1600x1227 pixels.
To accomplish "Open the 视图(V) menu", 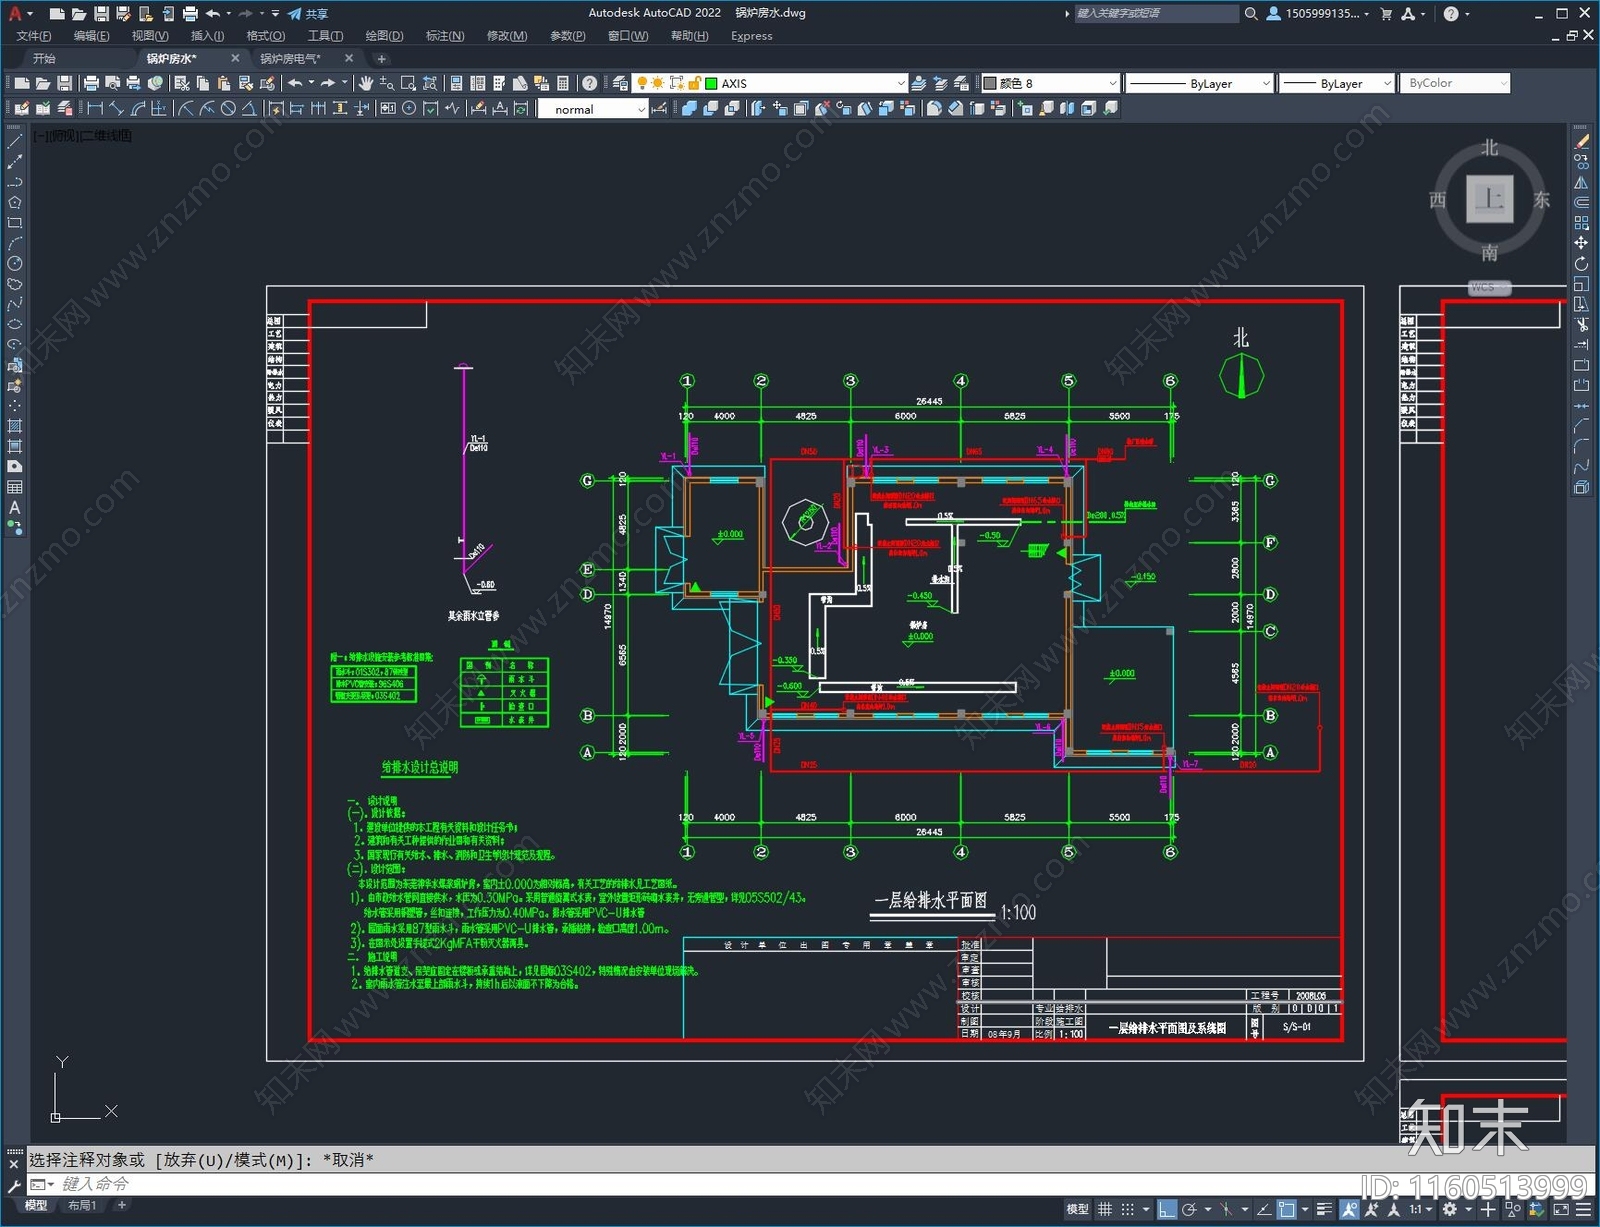I will [150, 36].
